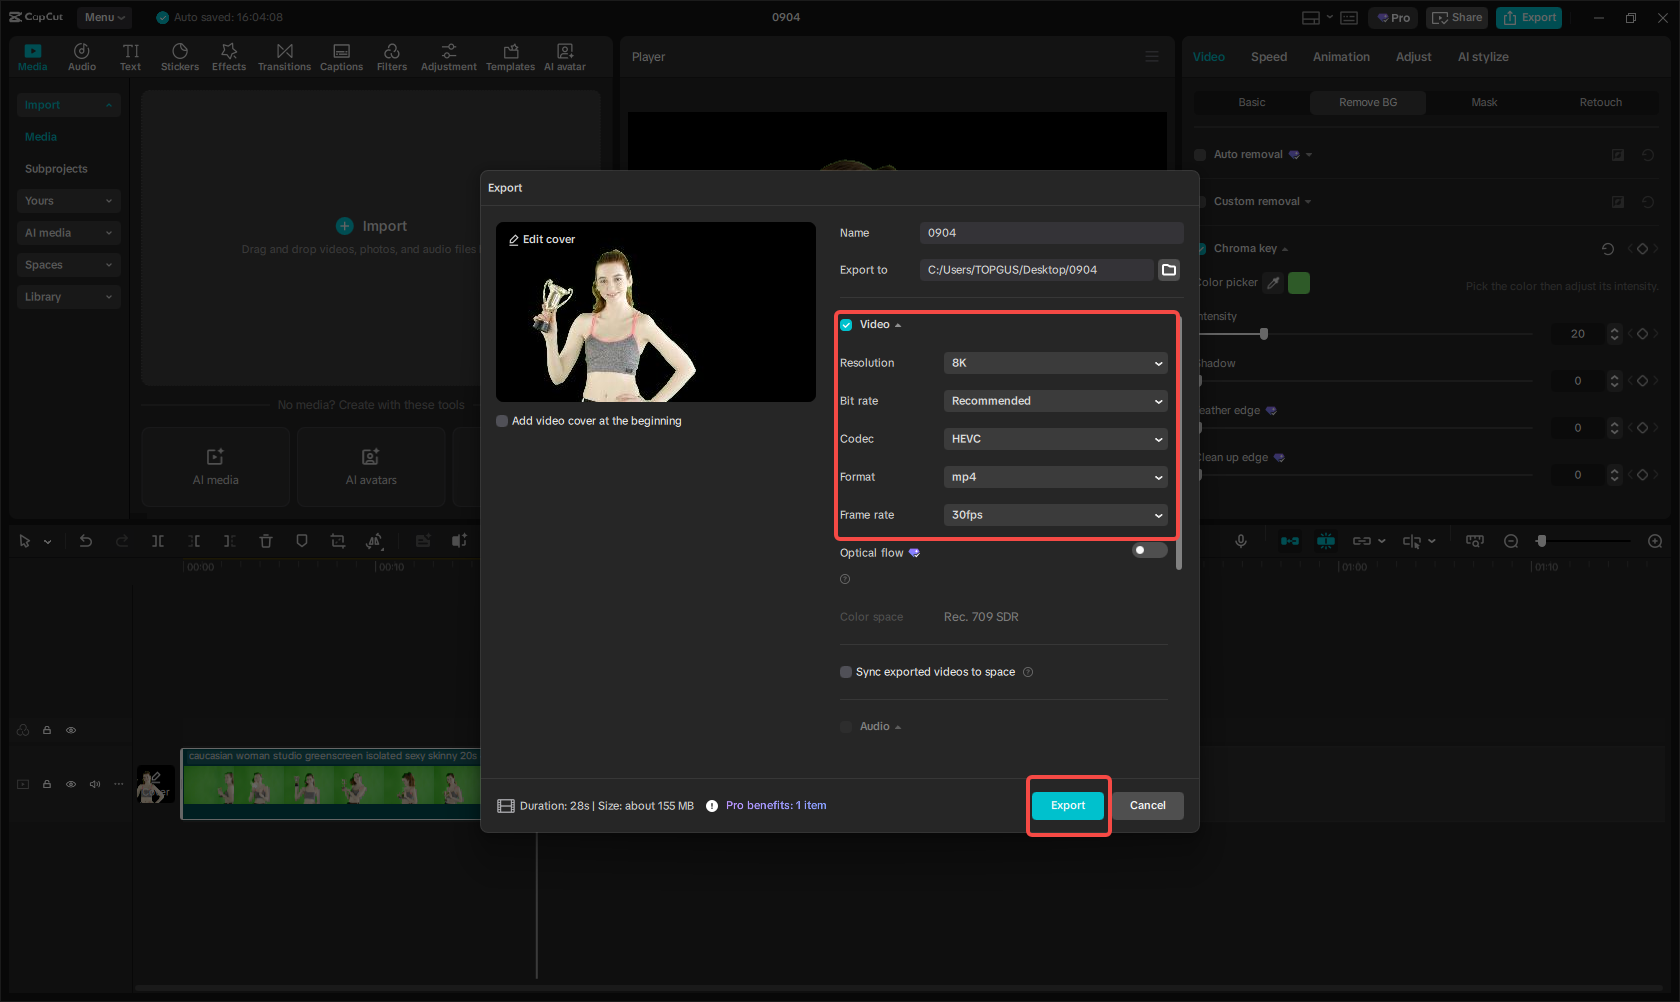Click the Export button in the dialog
This screenshot has width=1680, height=1002.
pos(1067,805)
